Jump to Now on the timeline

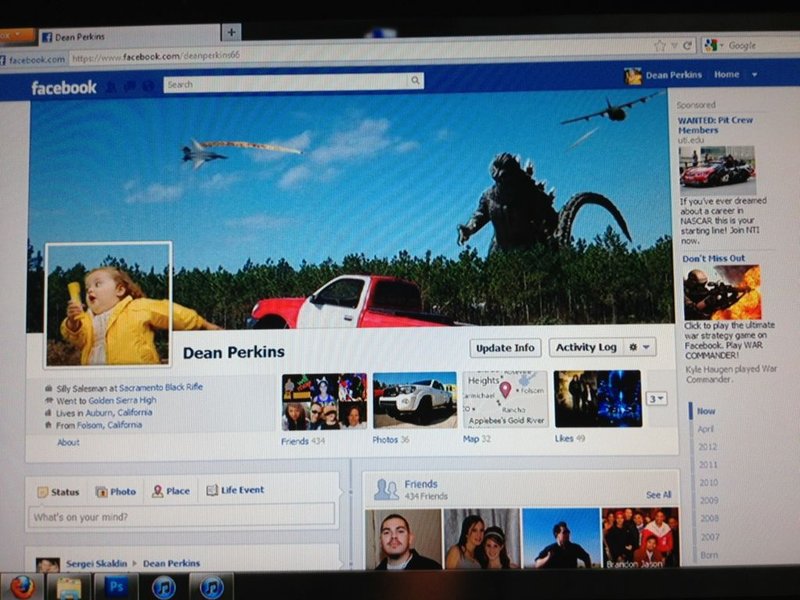(706, 411)
